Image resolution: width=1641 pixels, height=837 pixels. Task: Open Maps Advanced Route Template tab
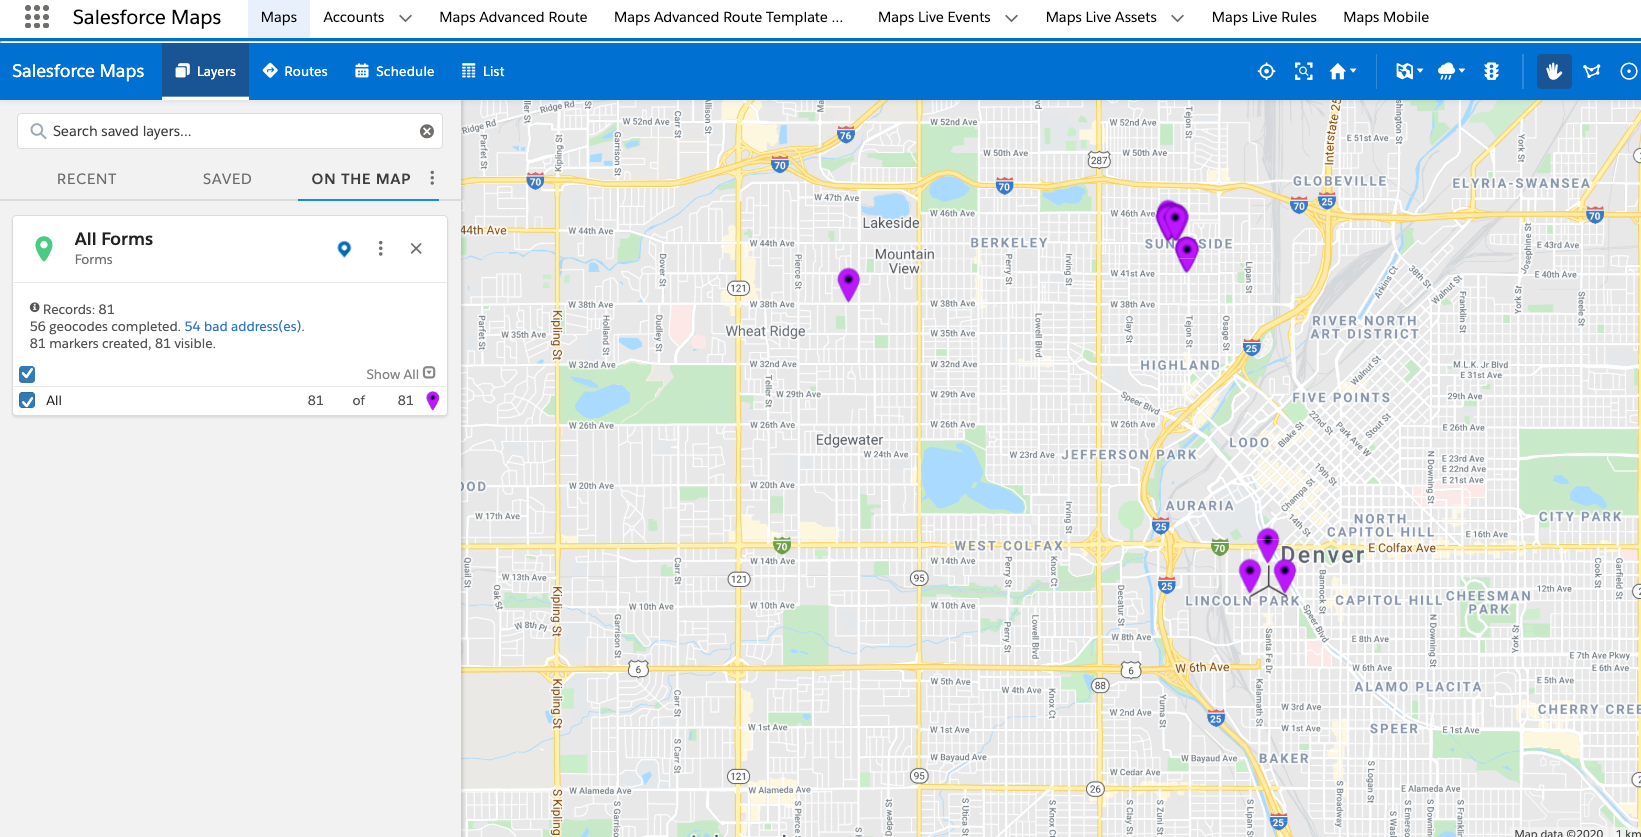[x=728, y=17]
